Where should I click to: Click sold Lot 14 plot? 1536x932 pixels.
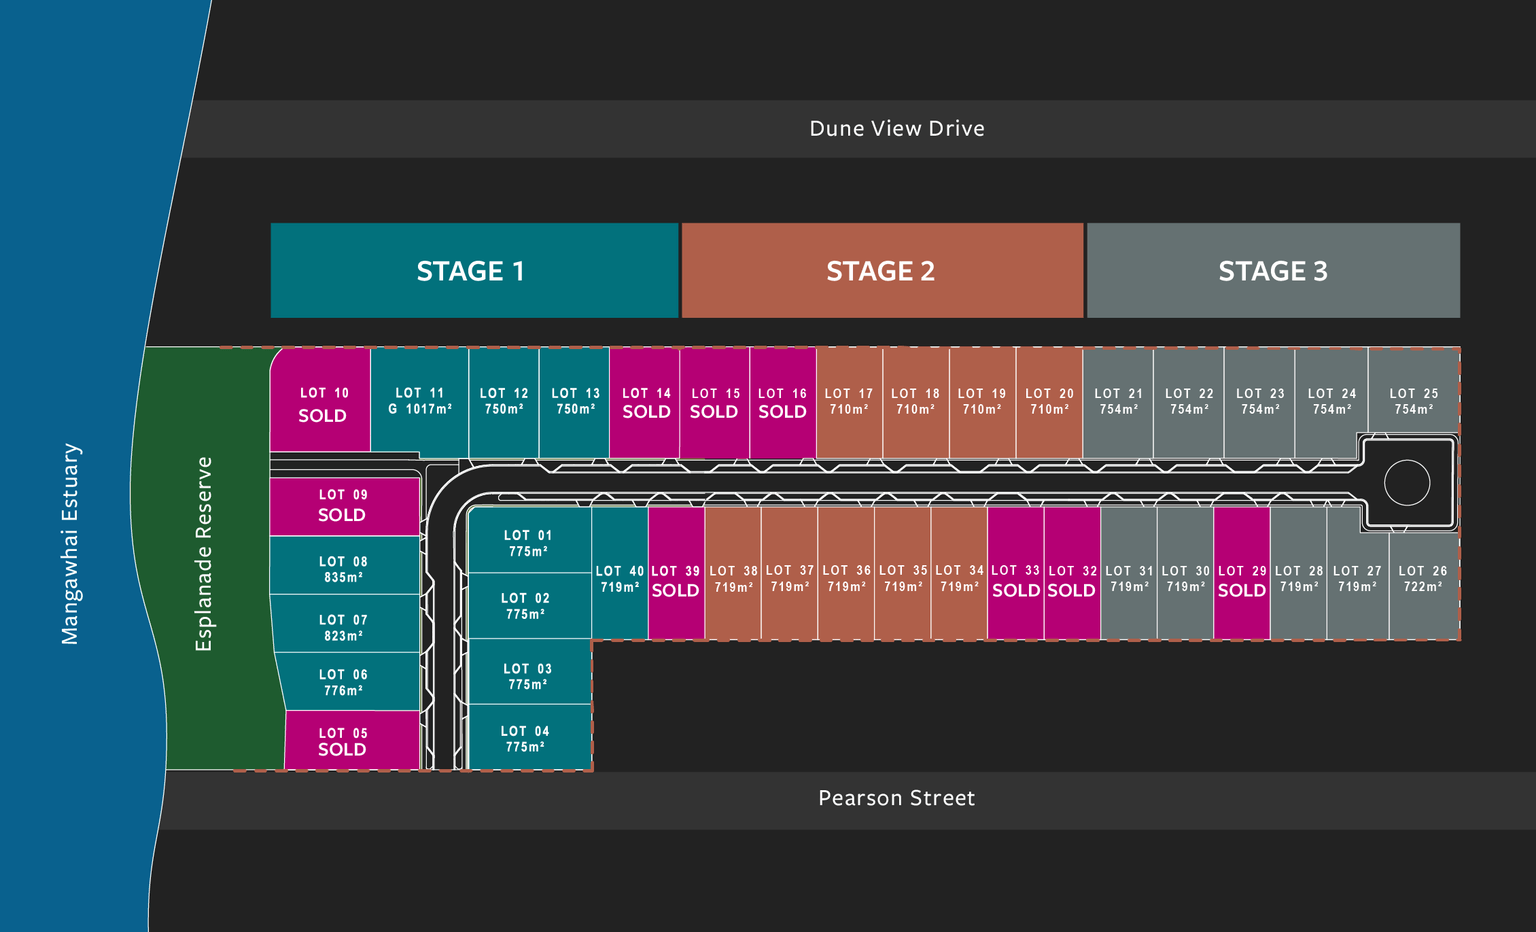(x=645, y=402)
